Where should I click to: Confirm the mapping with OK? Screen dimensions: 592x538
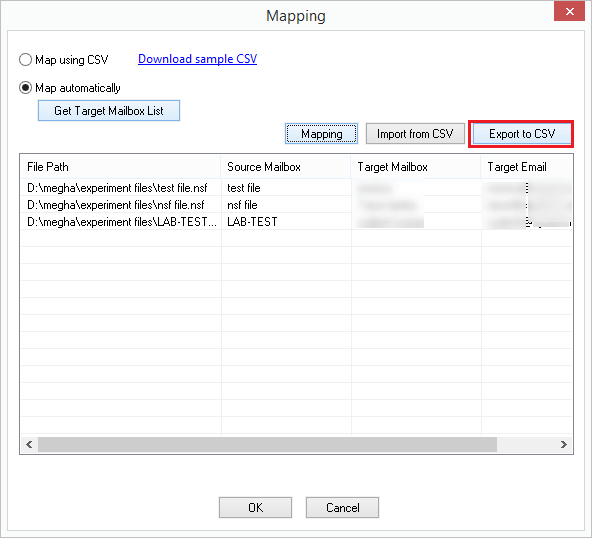click(255, 507)
